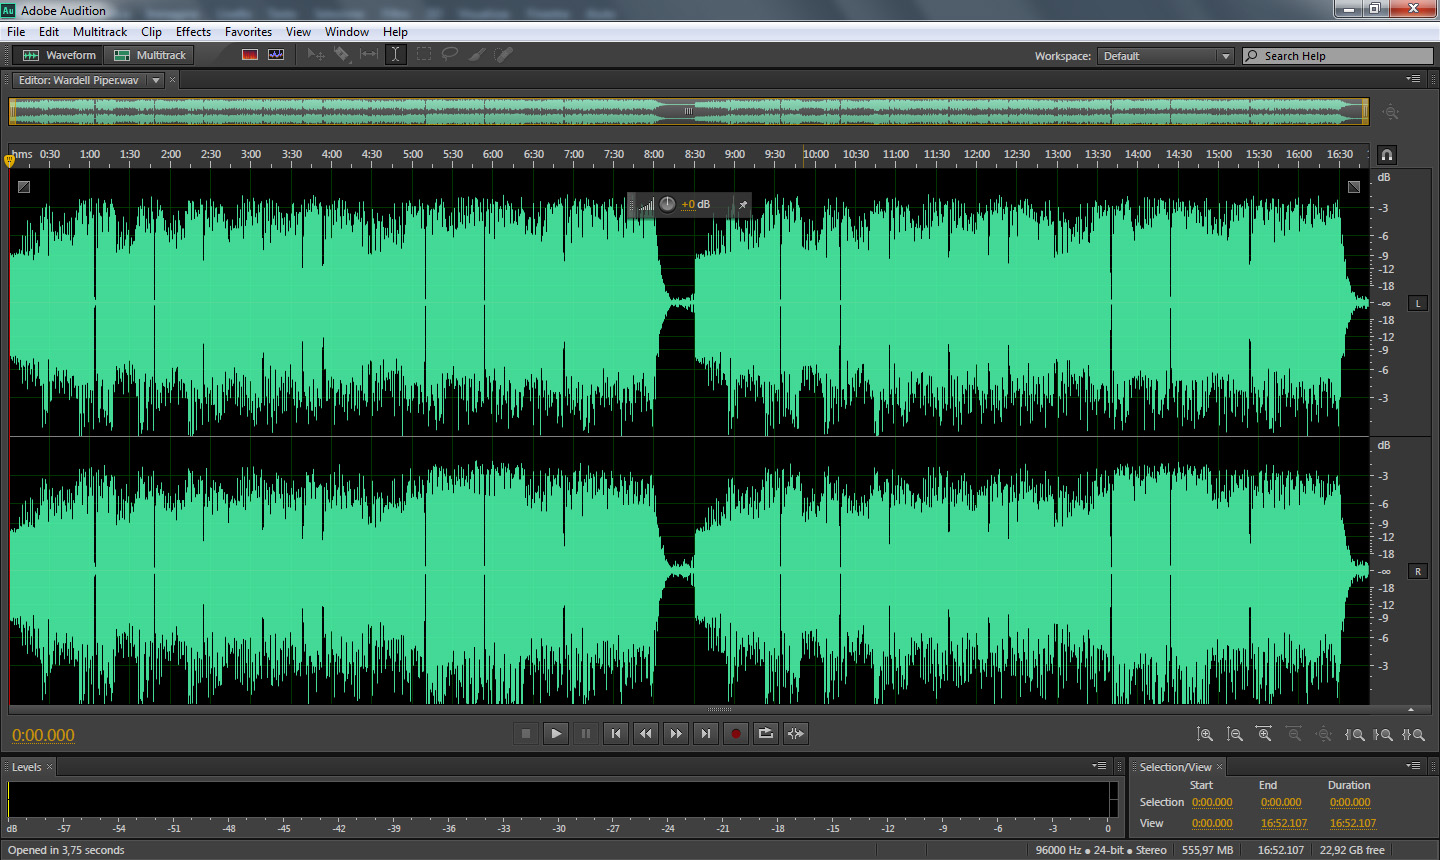1440x860 pixels.
Task: Toggle the right channel R button
Action: tap(1418, 571)
